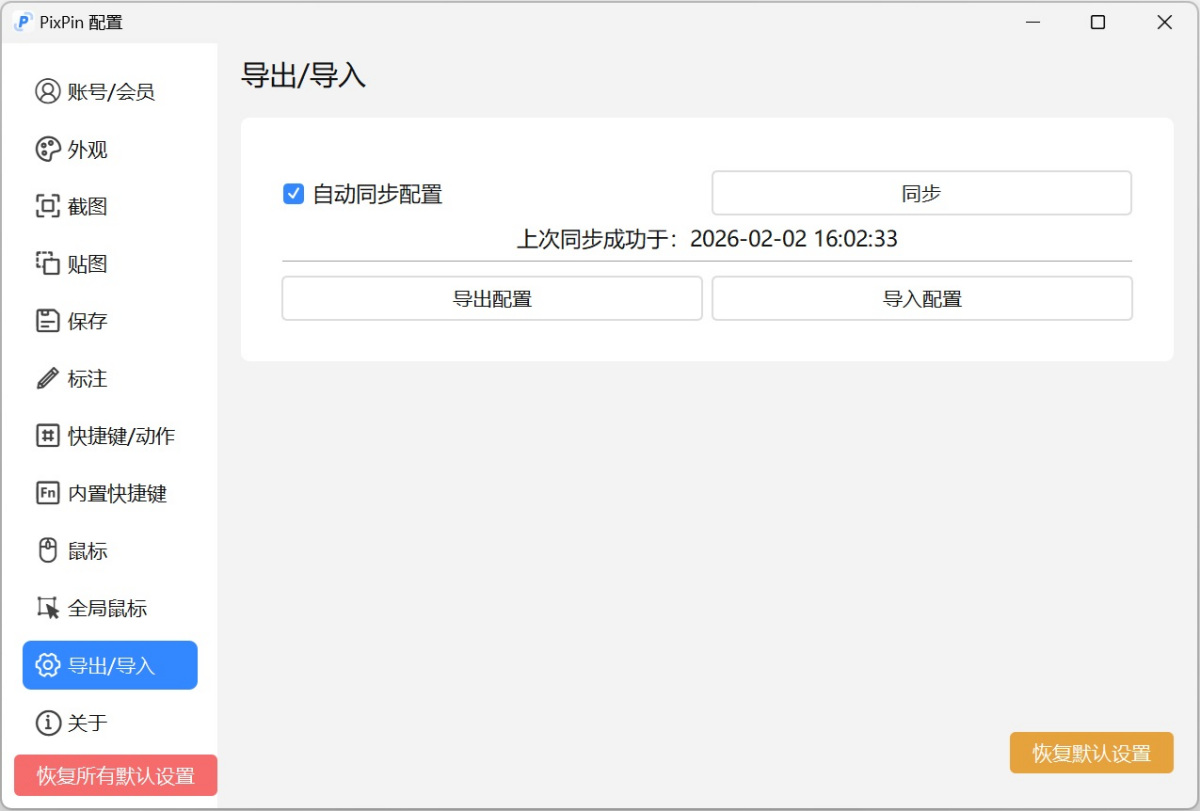Click the Fn icon for 内置快捷键

click(47, 493)
